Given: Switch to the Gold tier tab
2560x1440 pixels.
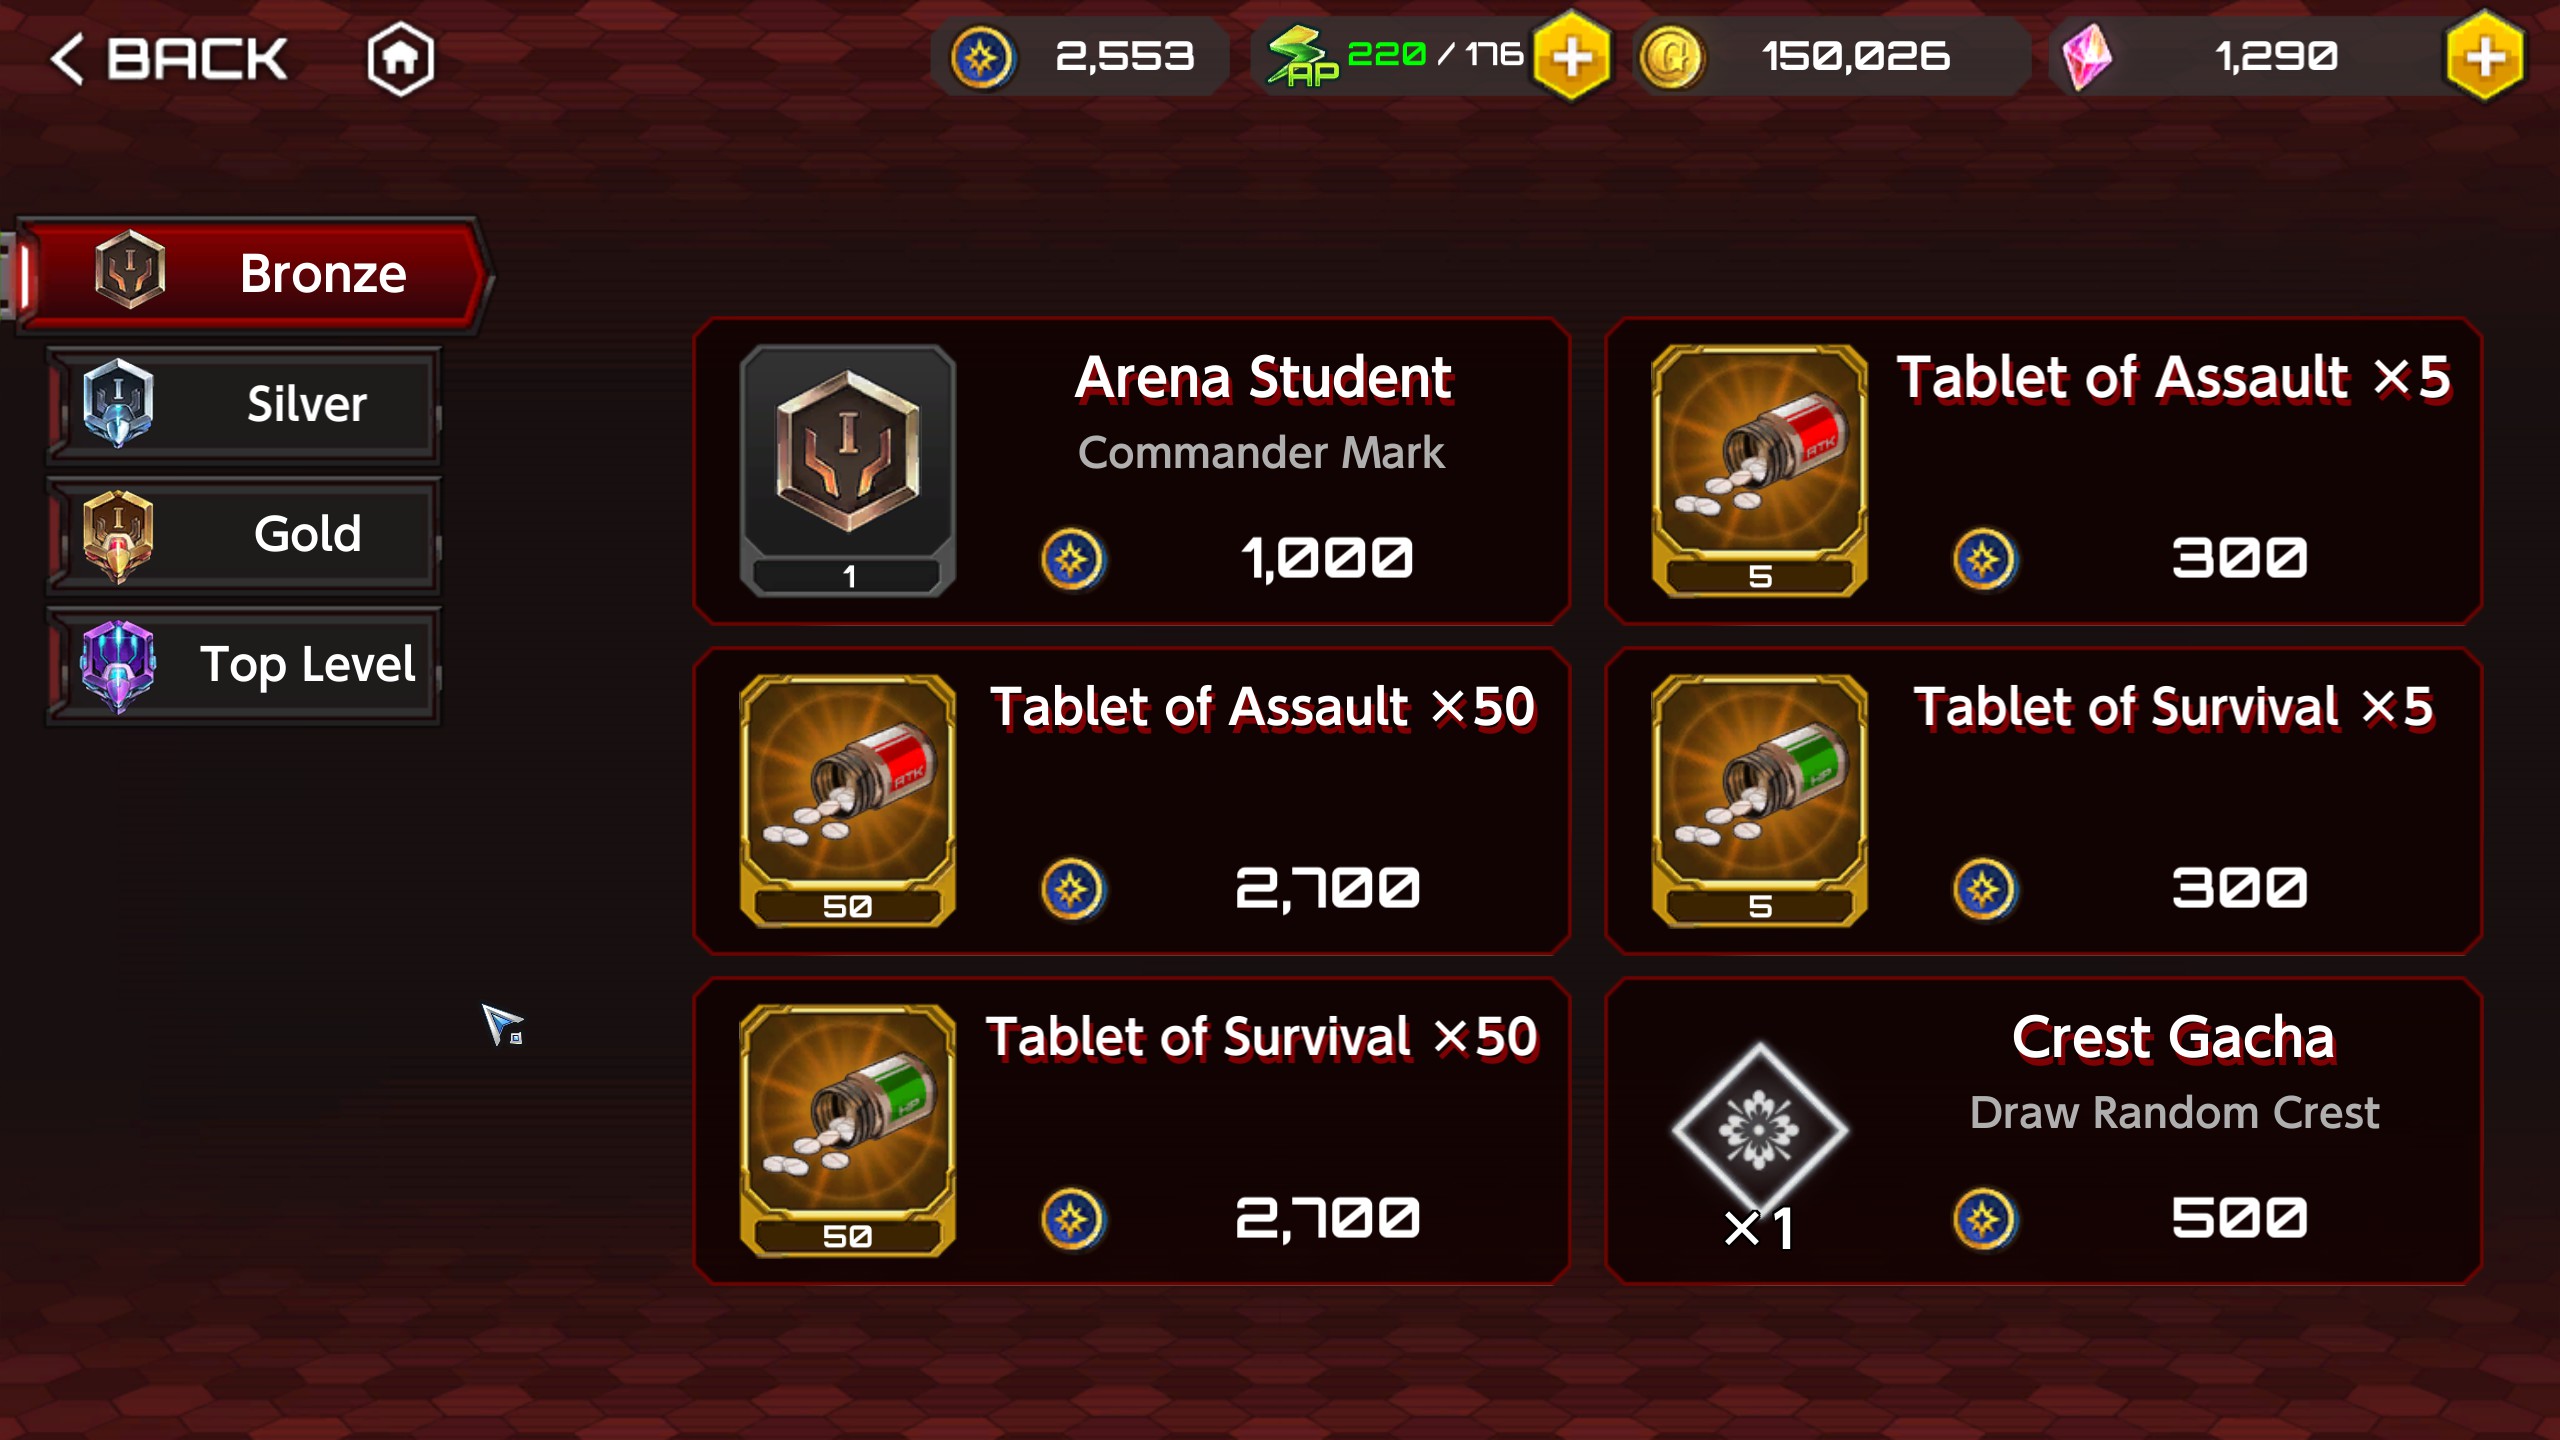Looking at the screenshot, I should (243, 535).
